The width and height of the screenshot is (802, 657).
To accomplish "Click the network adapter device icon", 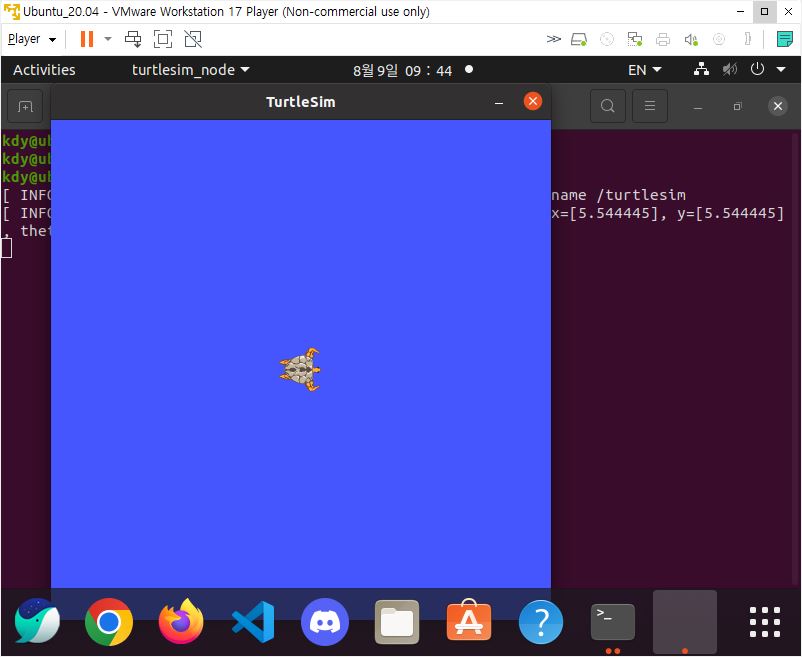I will 635,39.
